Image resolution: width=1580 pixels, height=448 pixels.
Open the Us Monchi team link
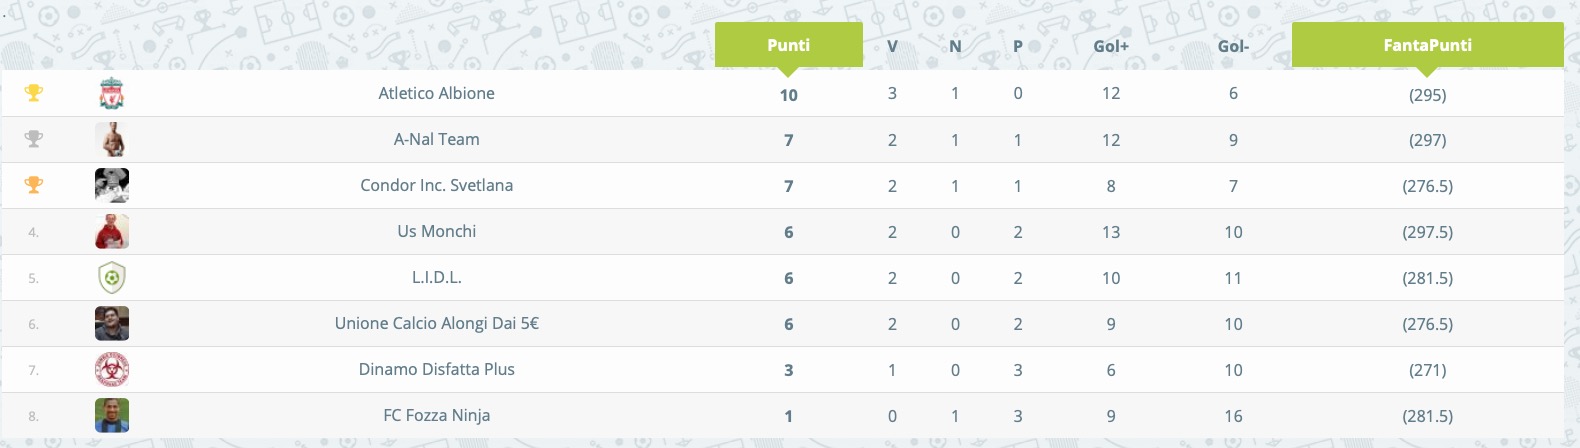437,231
